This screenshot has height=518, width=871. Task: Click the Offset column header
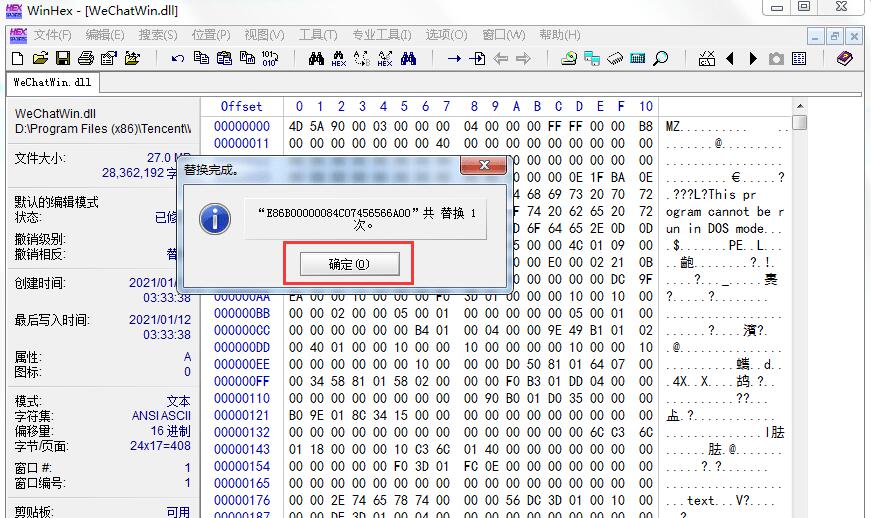(x=242, y=106)
